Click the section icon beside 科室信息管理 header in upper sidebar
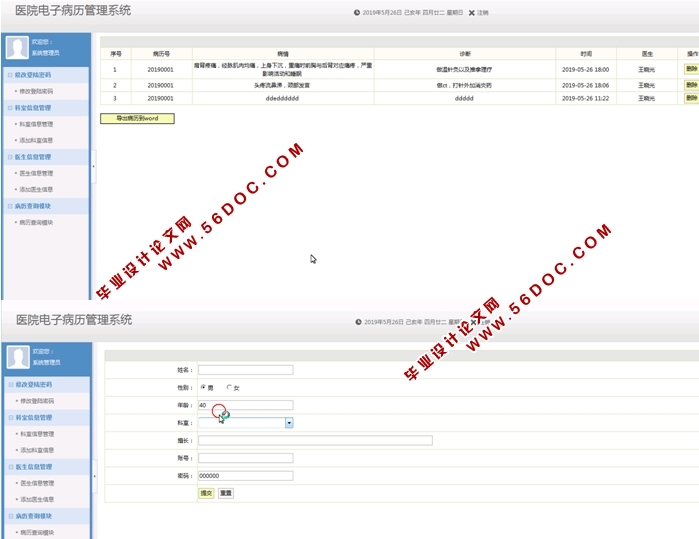Image resolution: width=699 pixels, height=539 pixels. click(10, 107)
